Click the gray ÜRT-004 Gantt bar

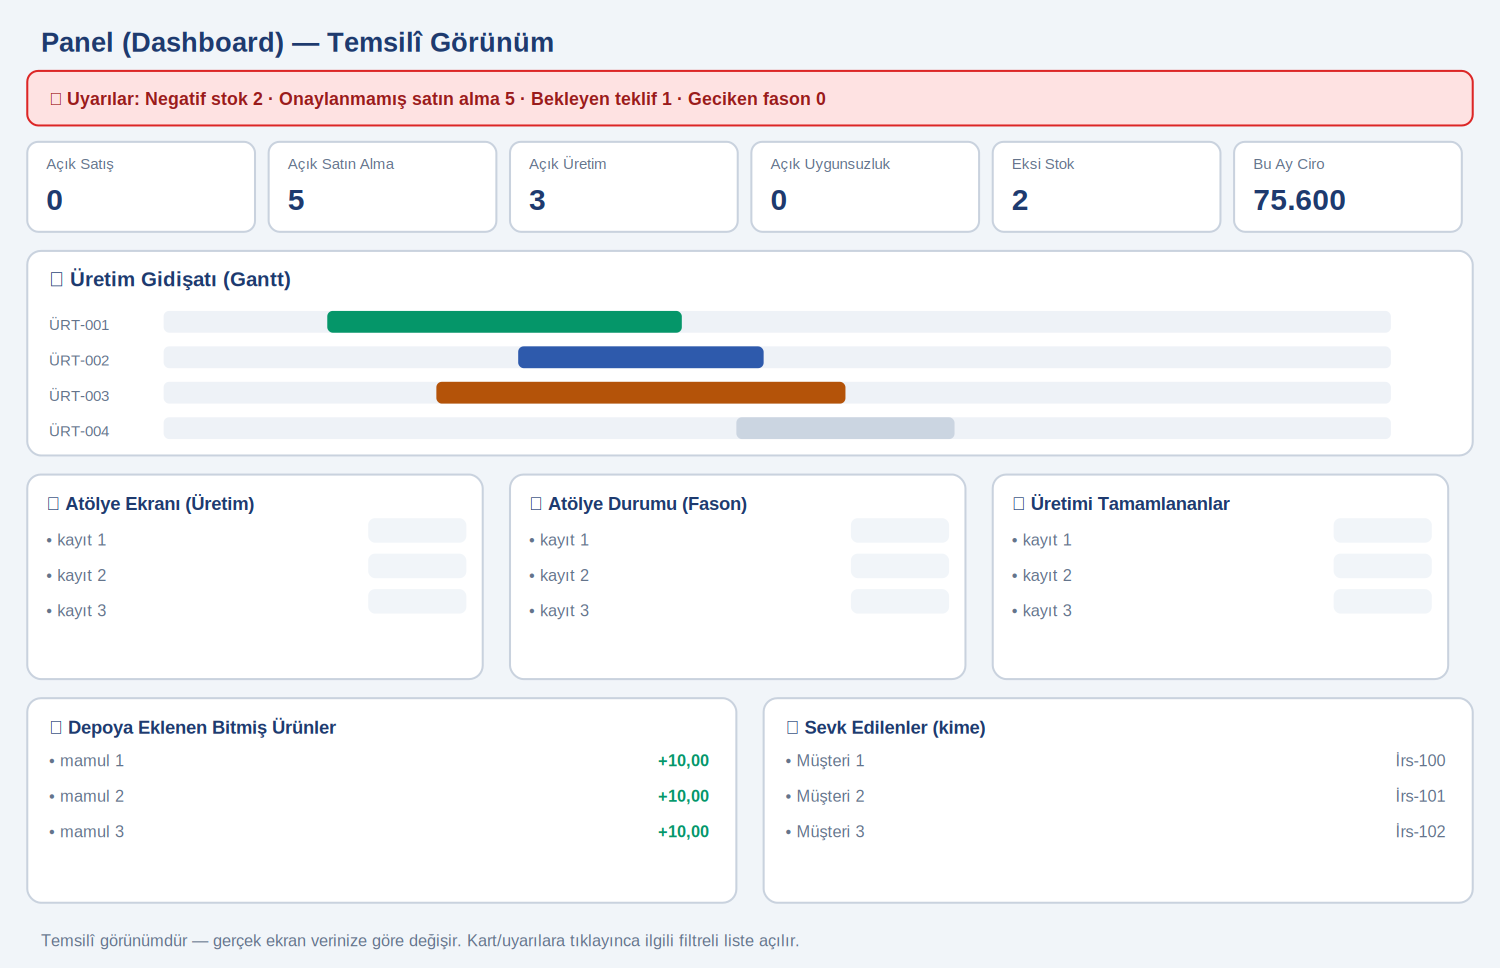(845, 428)
